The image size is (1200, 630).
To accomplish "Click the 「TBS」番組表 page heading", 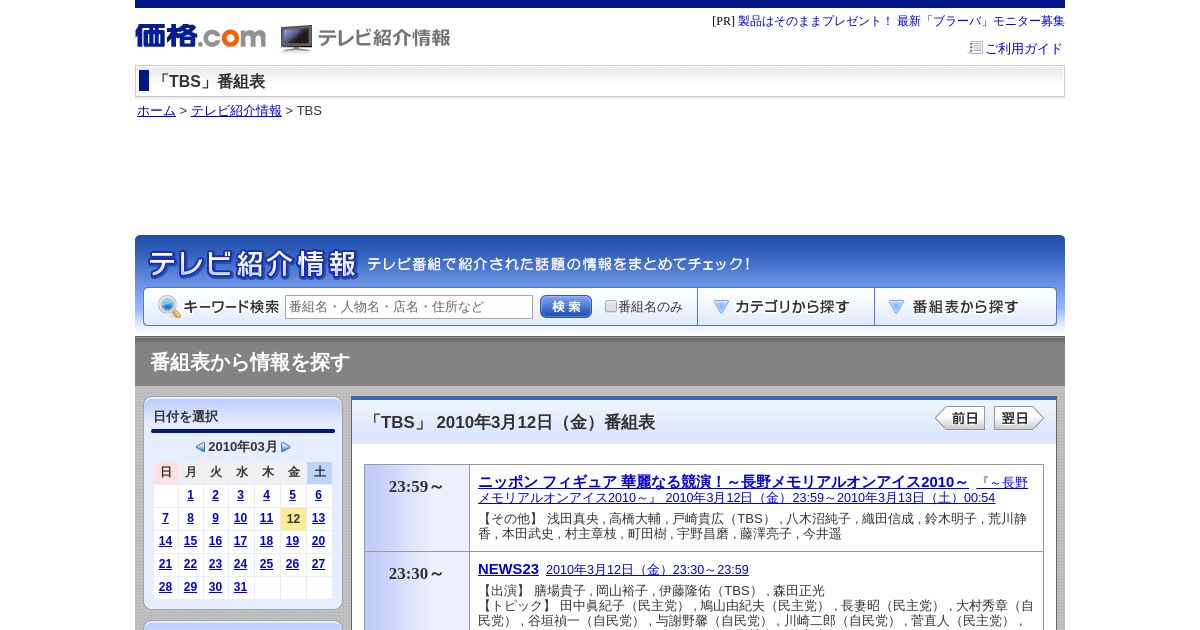I will 209,82.
